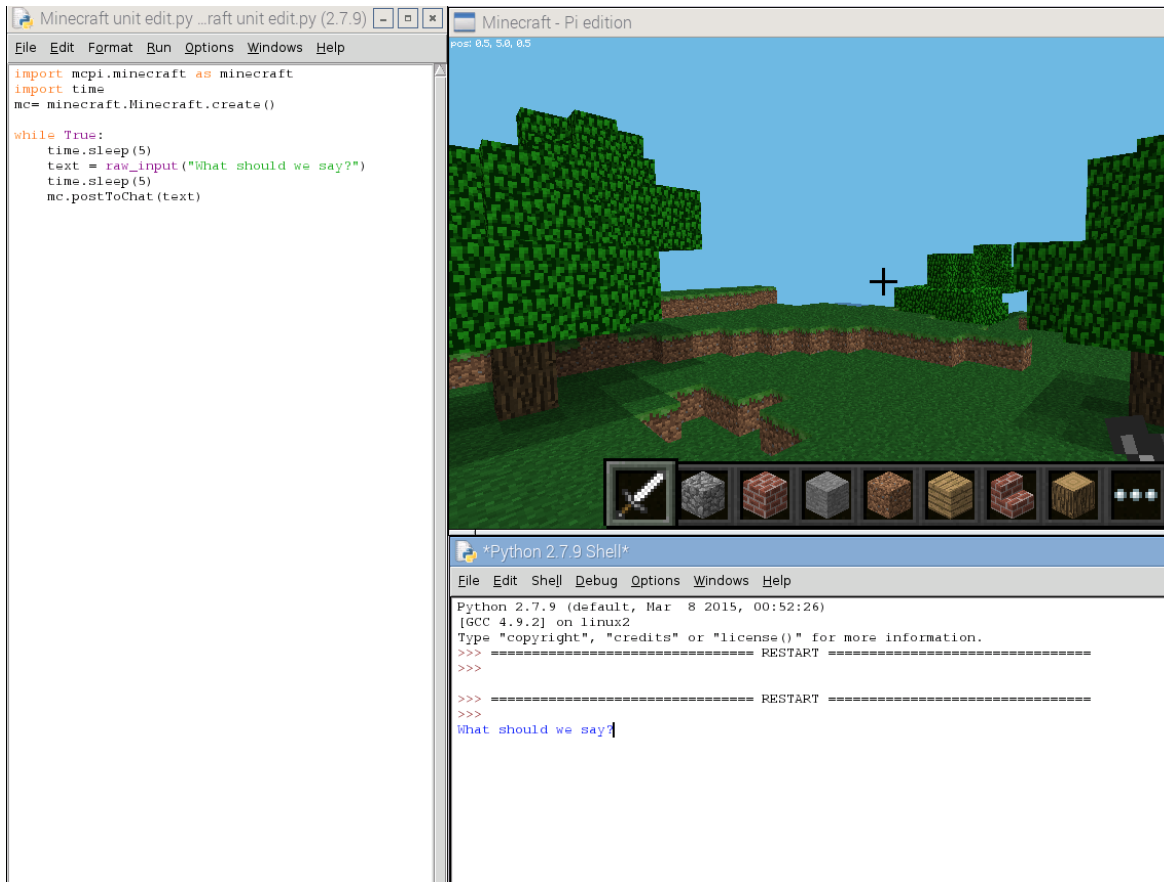Open the Options menu in the editor window
Viewport: 1172px width, 884px height.
click(x=209, y=48)
